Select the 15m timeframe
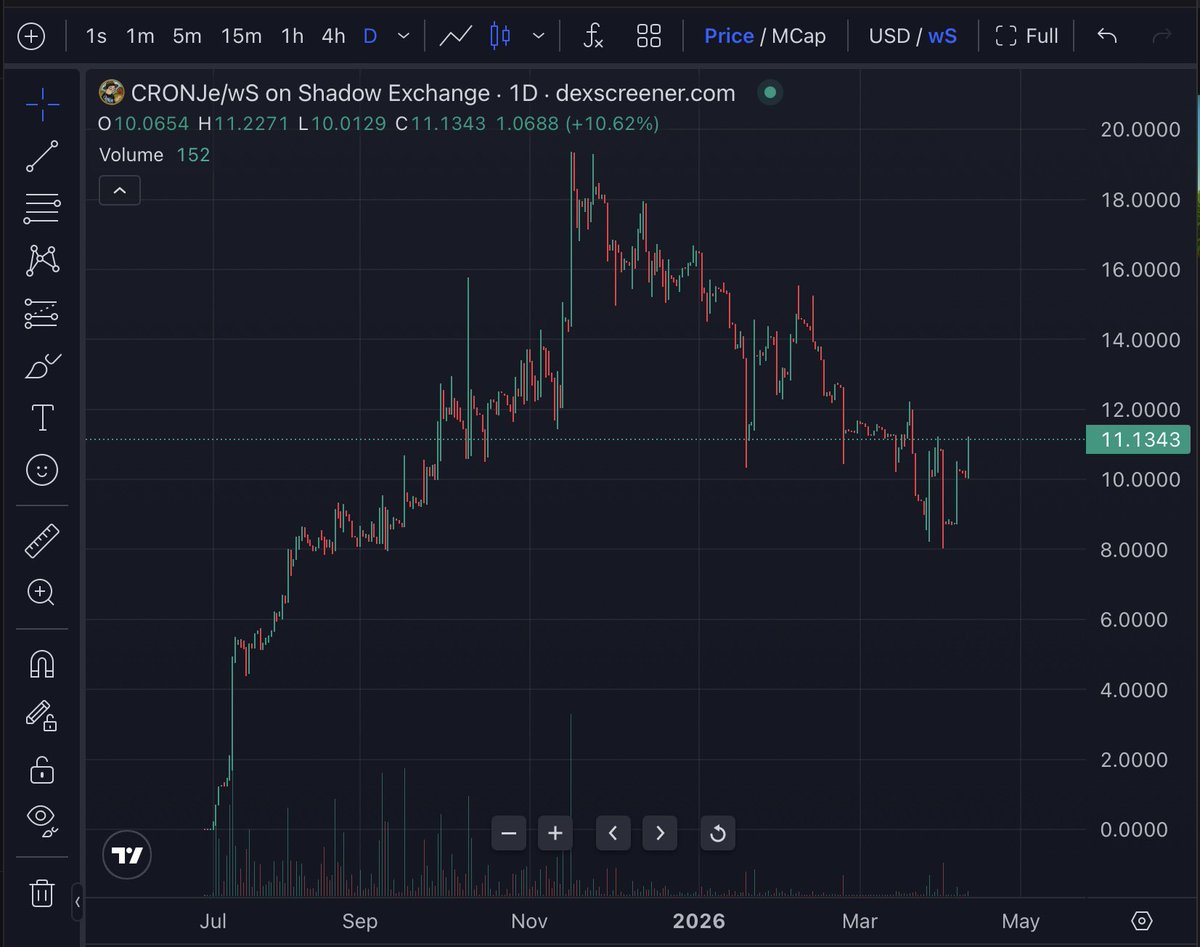Image resolution: width=1200 pixels, height=947 pixels. click(241, 36)
